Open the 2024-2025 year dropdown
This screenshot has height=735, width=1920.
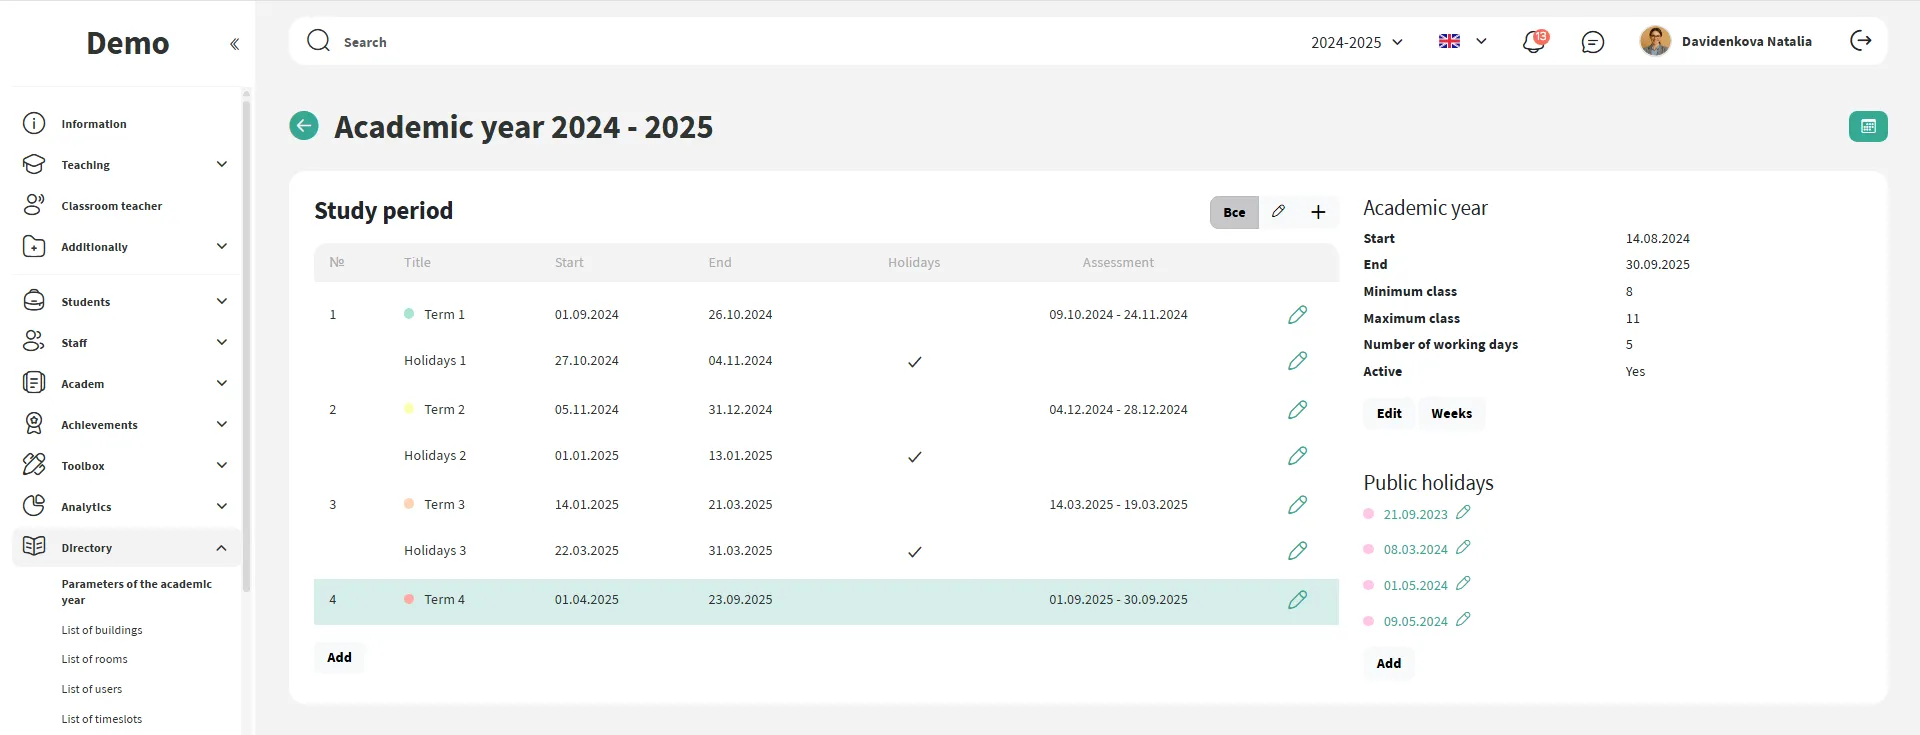pyautogui.click(x=1356, y=42)
